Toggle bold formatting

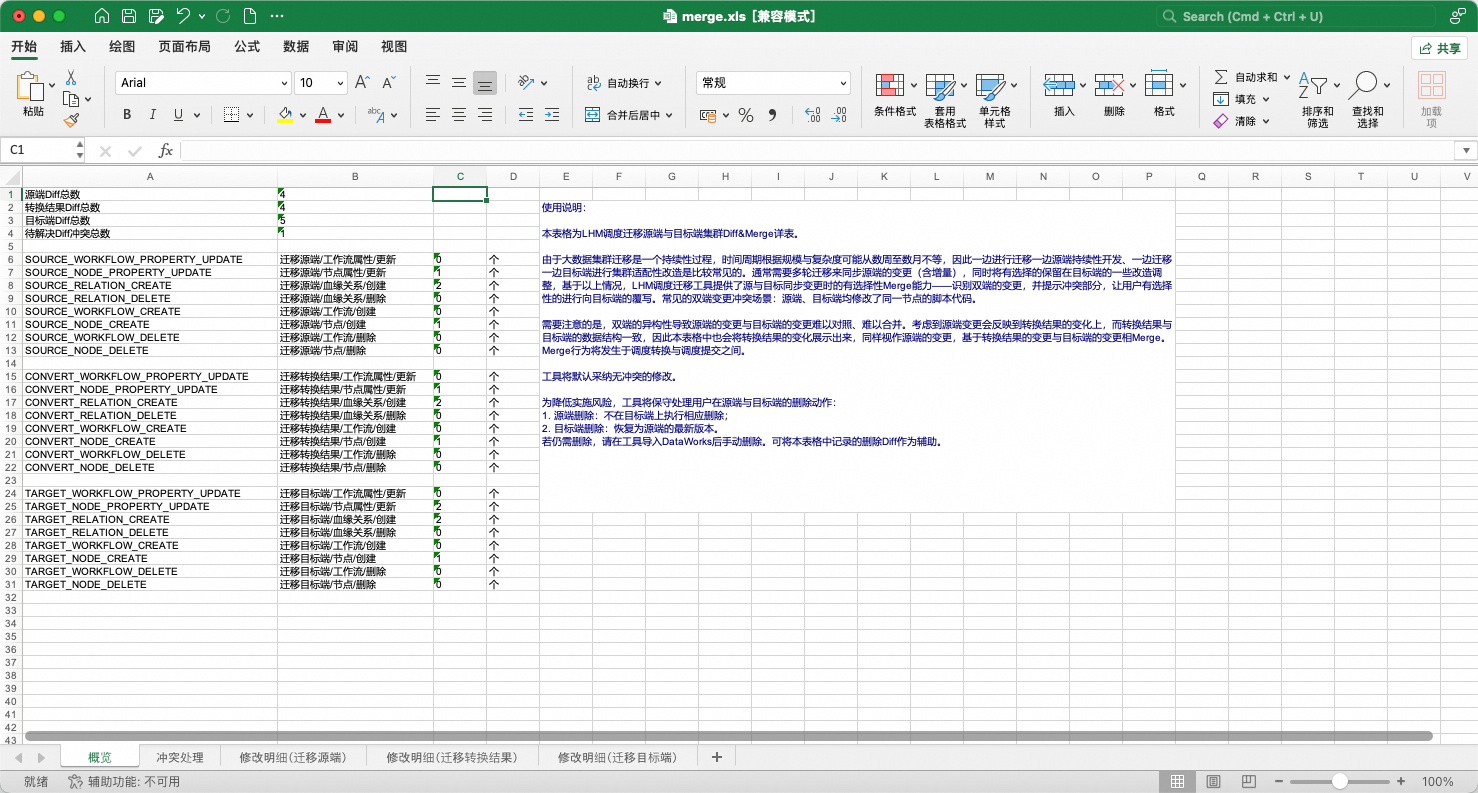pyautogui.click(x=127, y=115)
